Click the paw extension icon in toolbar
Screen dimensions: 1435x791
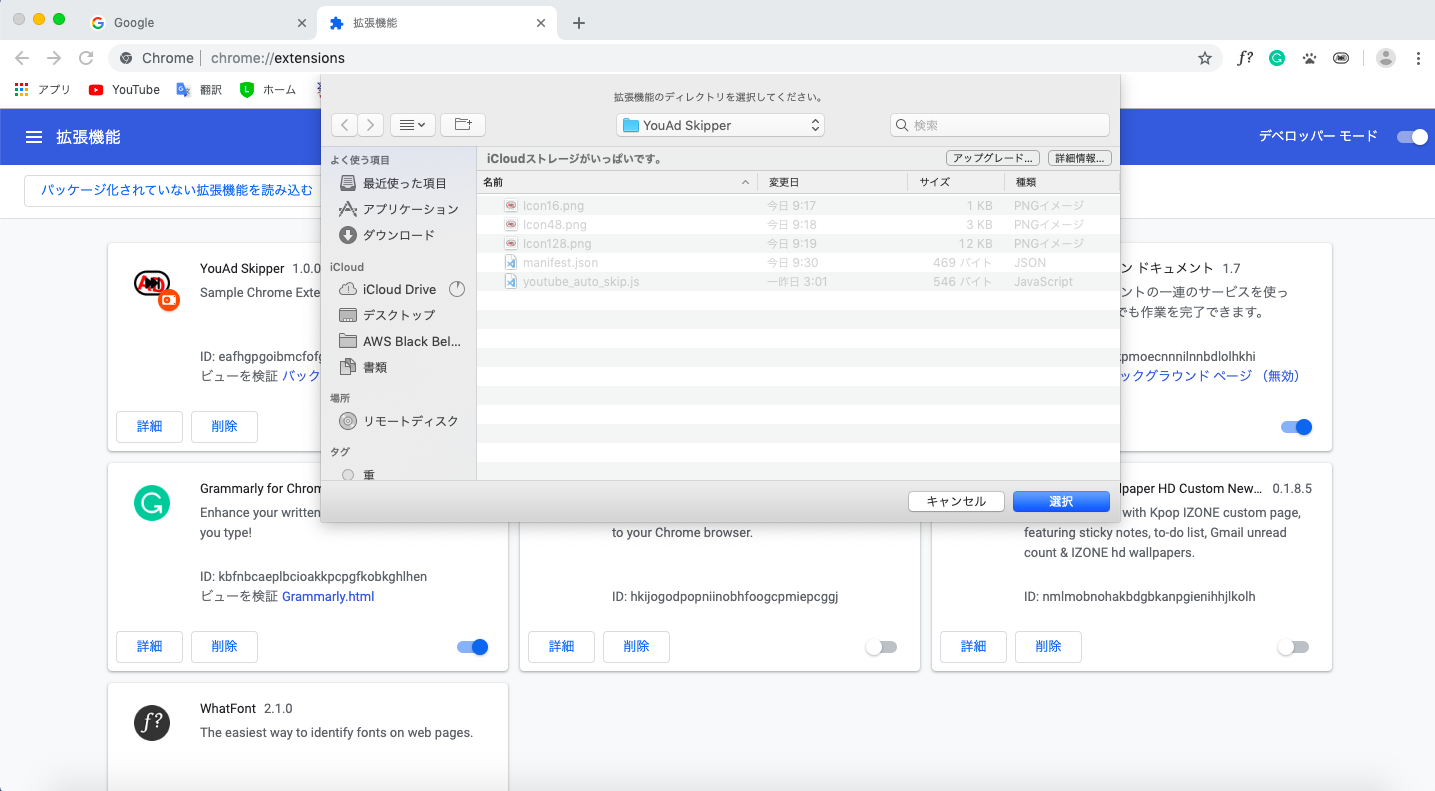[1309, 58]
